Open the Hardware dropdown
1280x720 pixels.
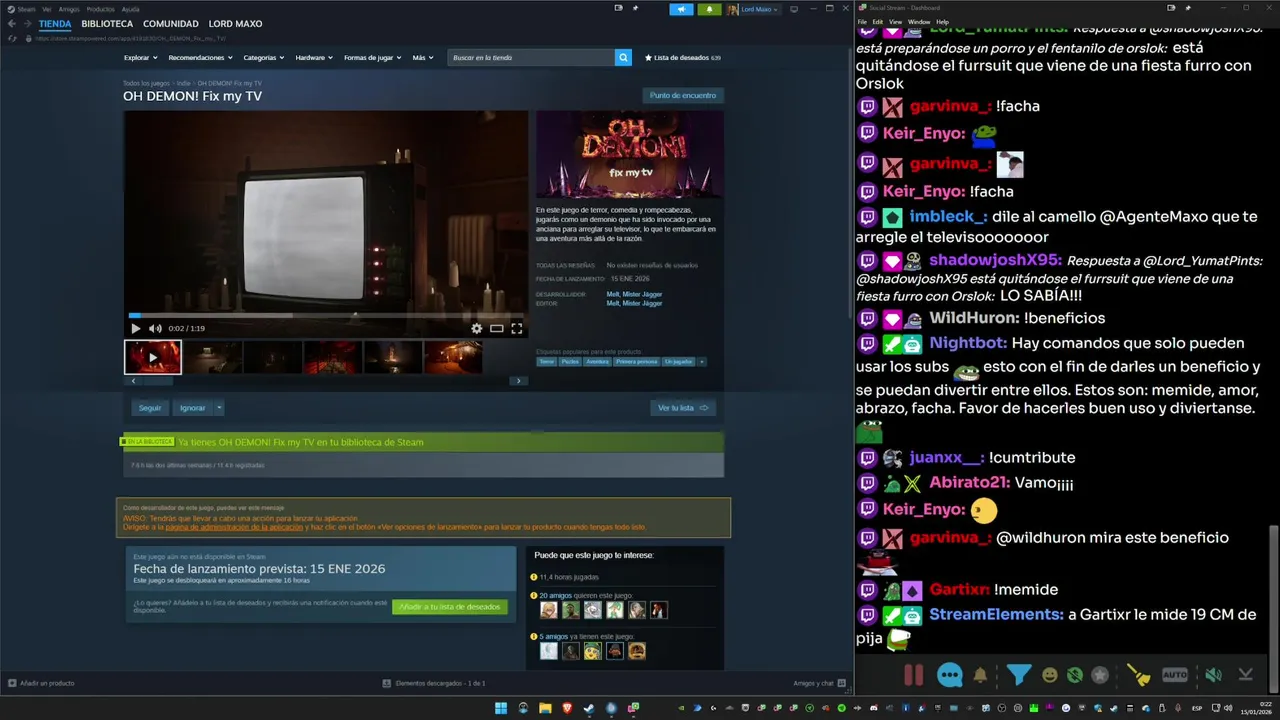click(x=315, y=58)
